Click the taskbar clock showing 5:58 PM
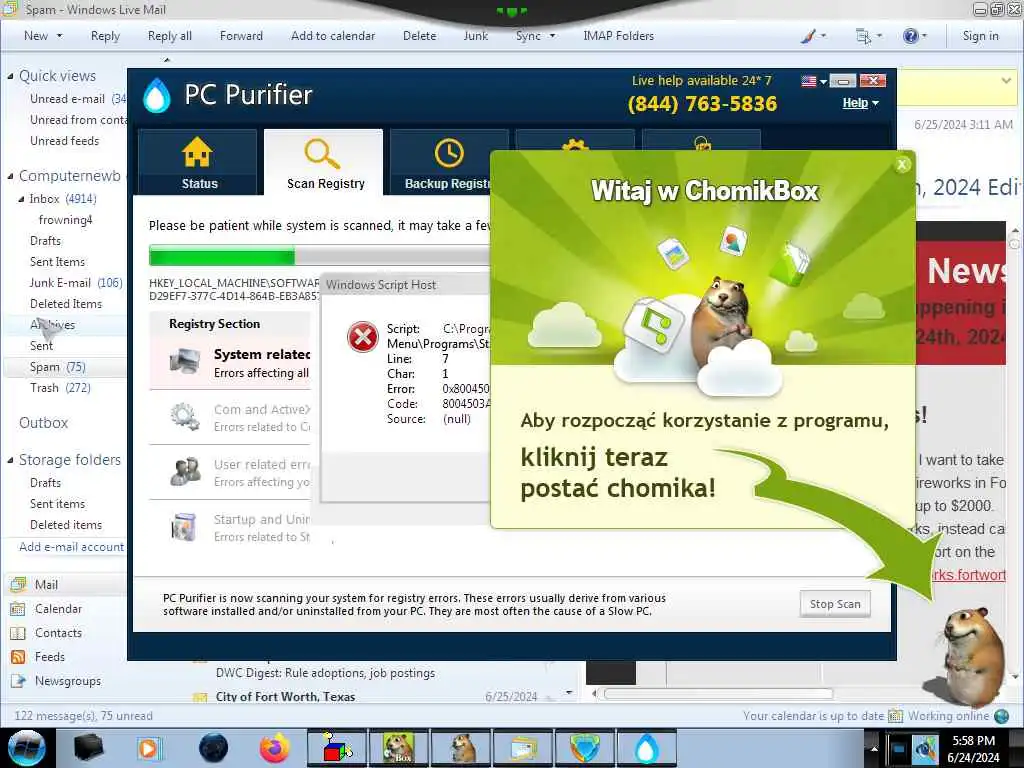 [973, 748]
